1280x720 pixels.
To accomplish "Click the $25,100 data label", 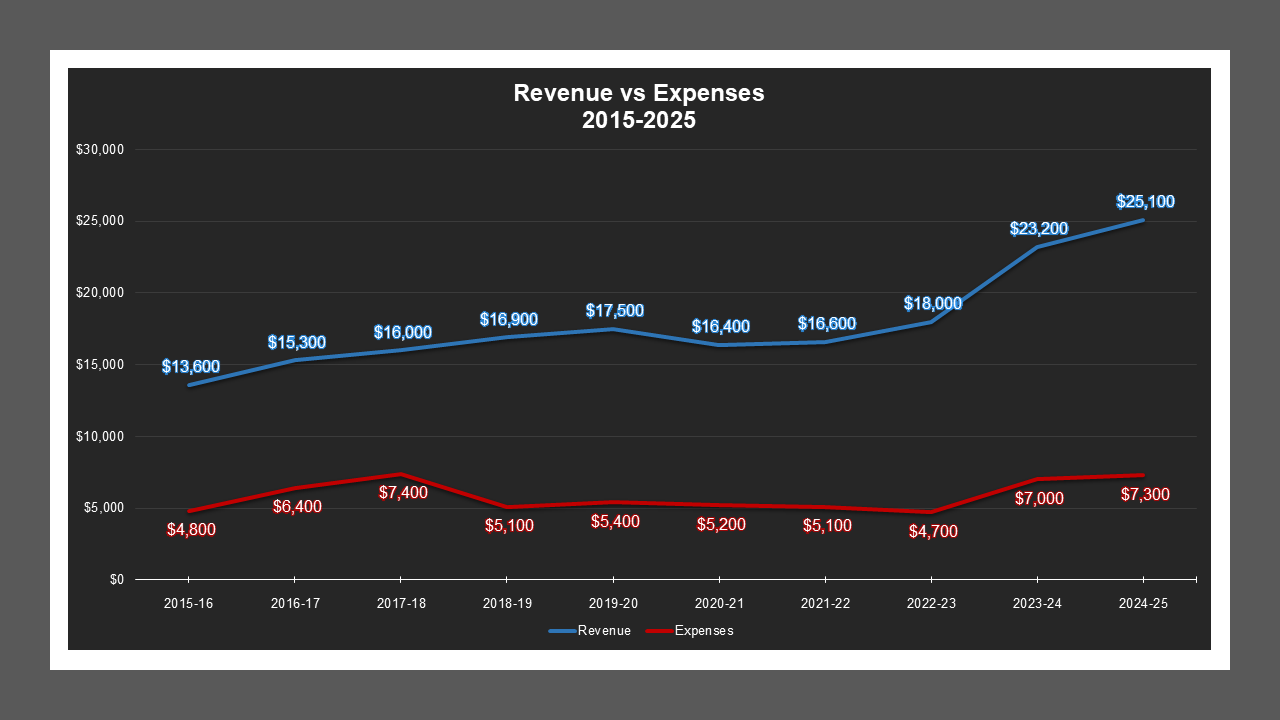I will tap(1144, 202).
